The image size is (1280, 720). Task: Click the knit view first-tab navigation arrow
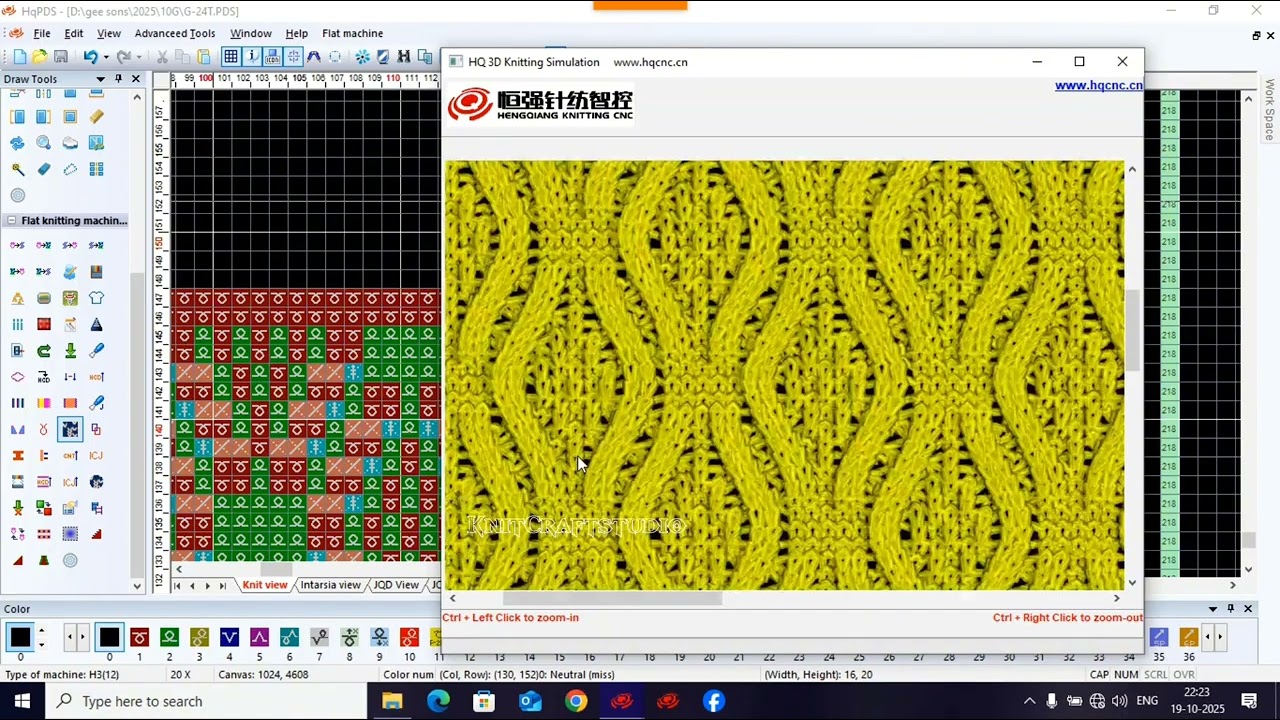177,586
